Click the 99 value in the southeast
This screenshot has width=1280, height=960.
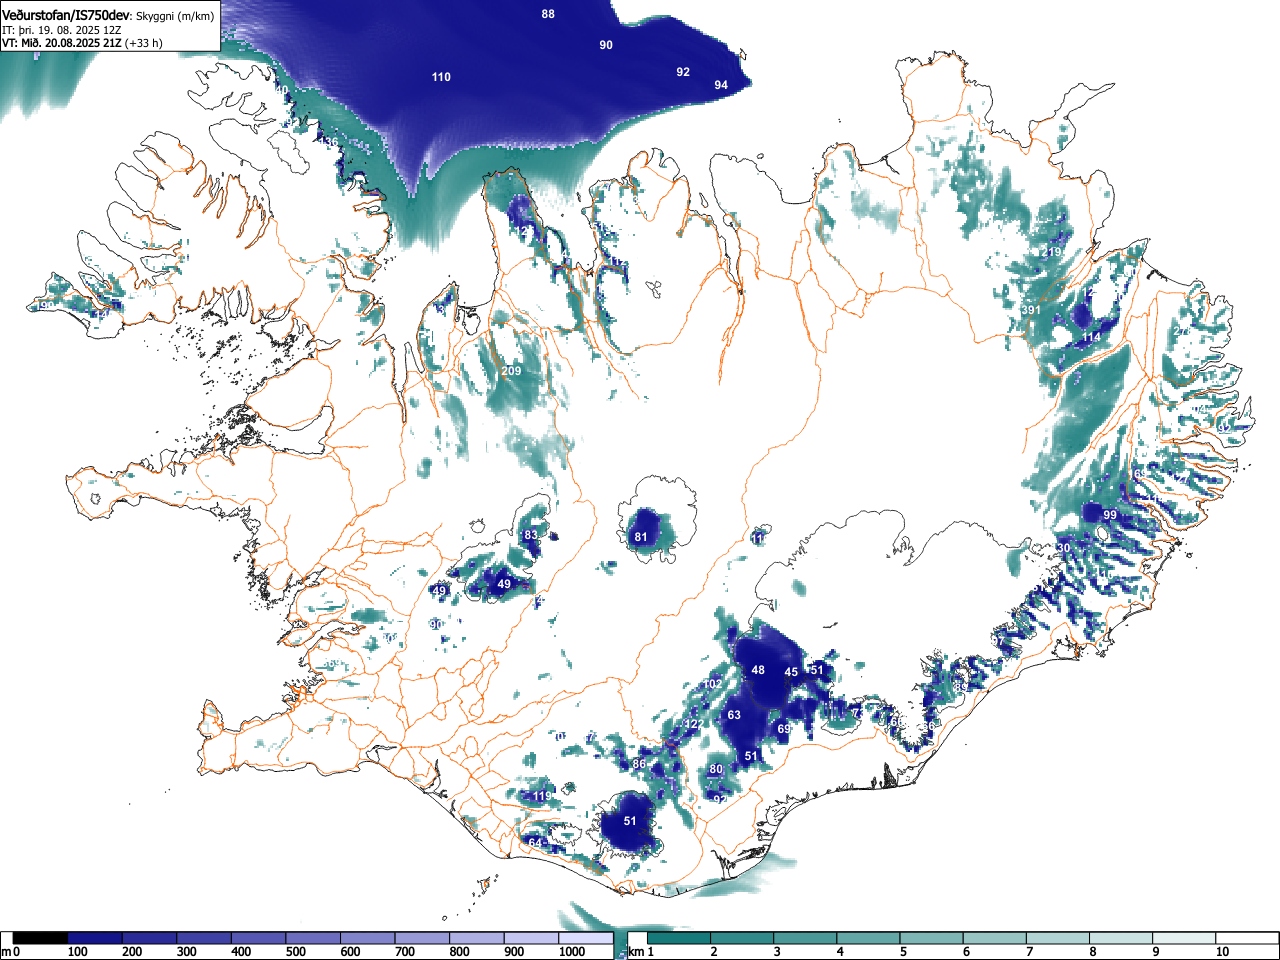[x=1110, y=515]
